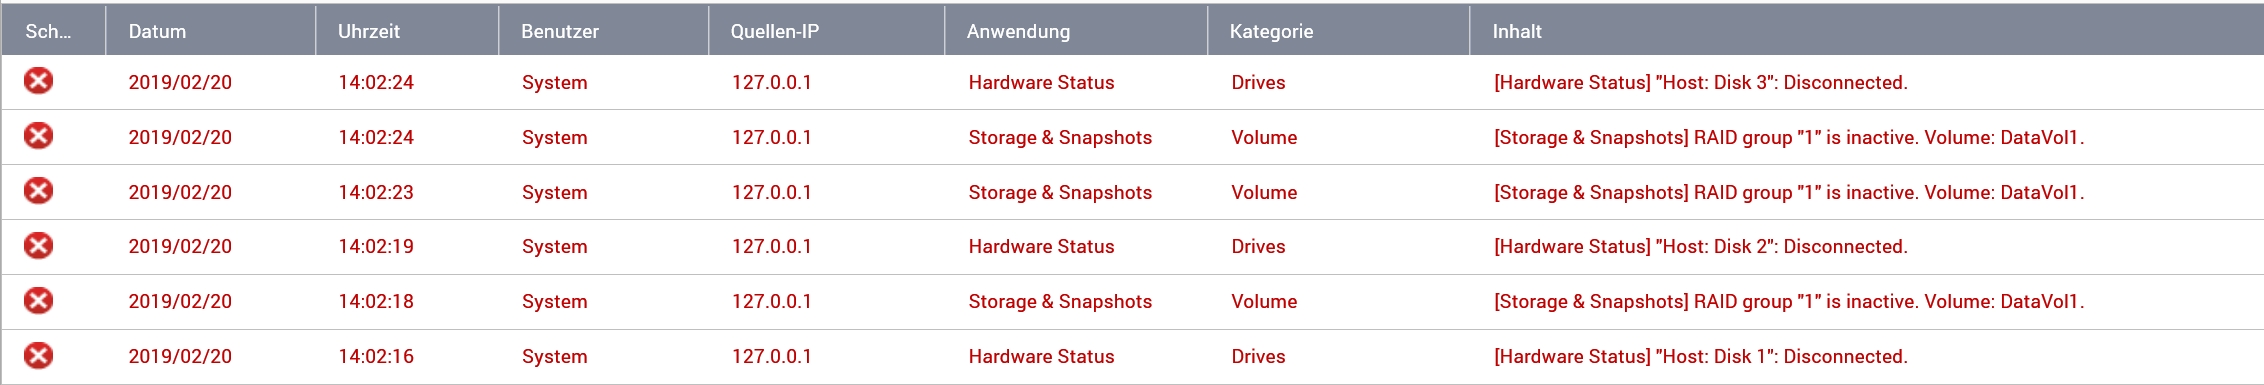This screenshot has width=2264, height=385.
Task: Click error icon on second 14:02:24 row
Action: 38,136
